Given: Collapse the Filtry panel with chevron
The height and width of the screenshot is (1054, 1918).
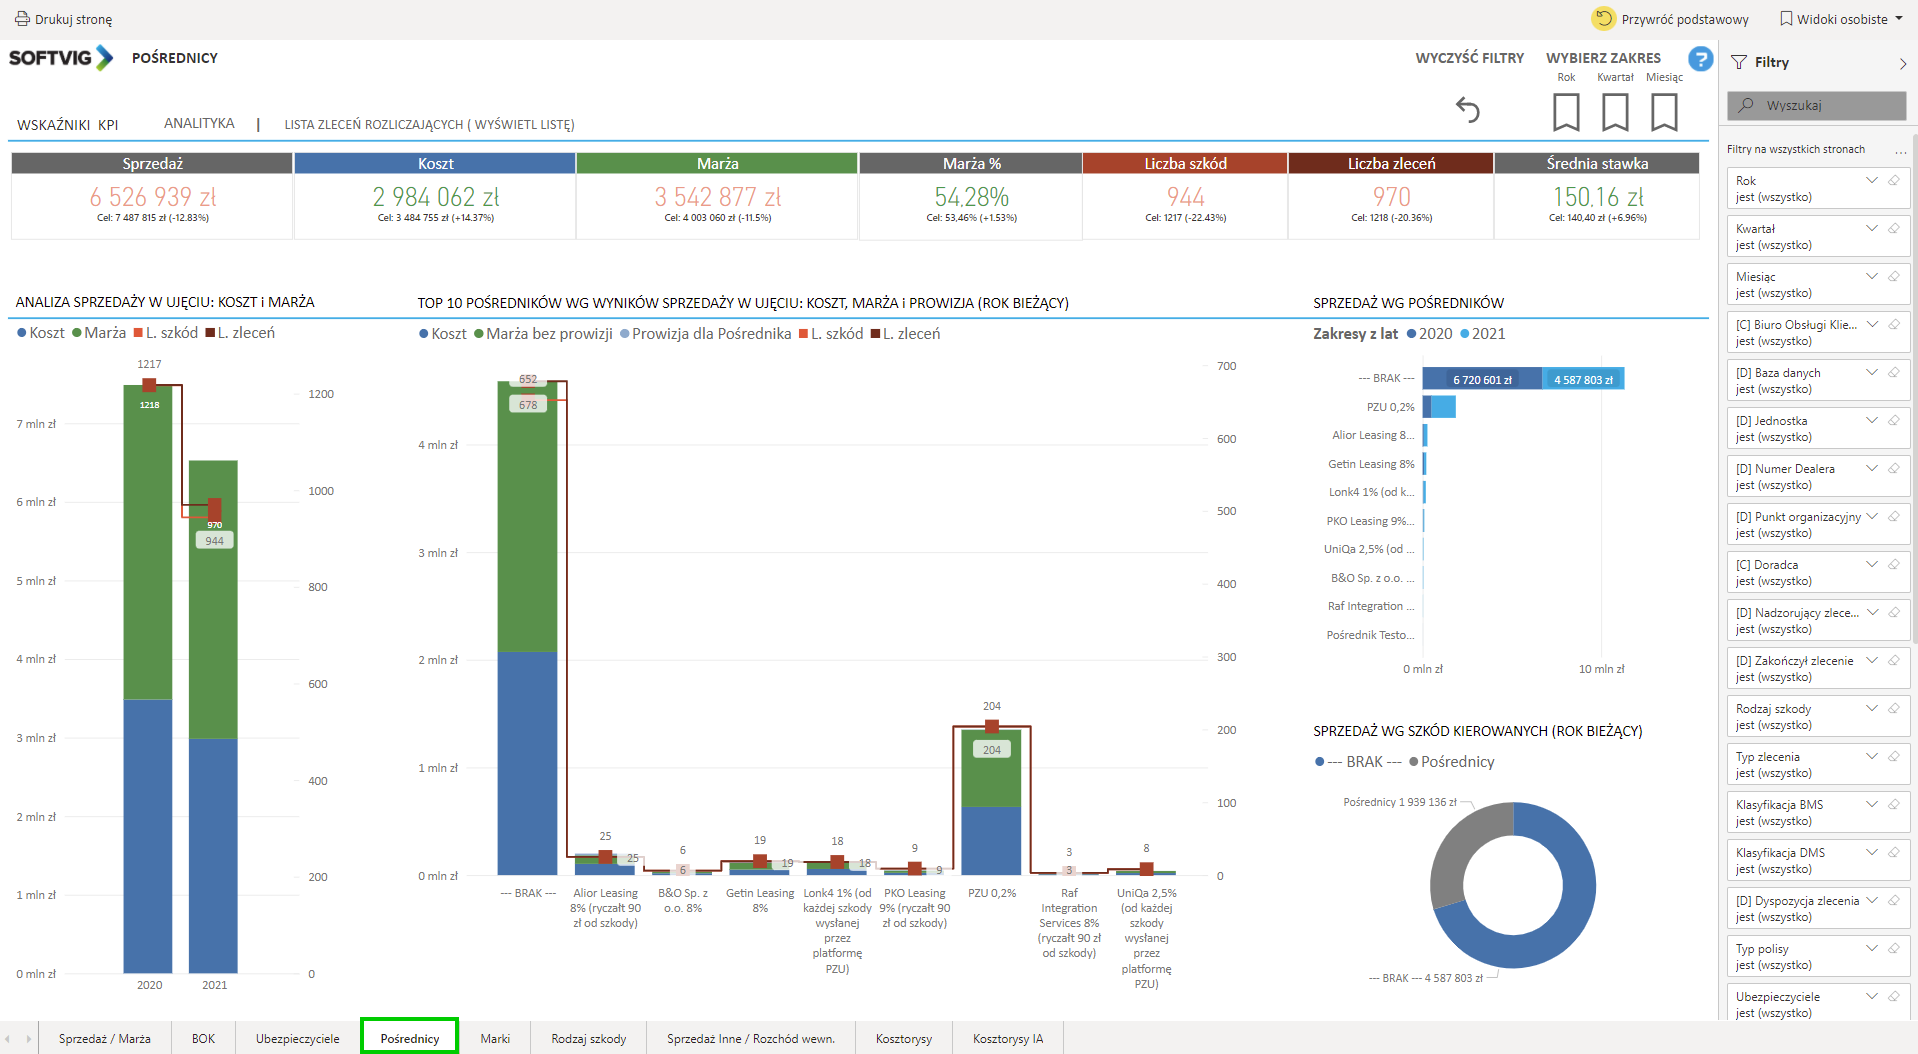Looking at the screenshot, I should tap(1902, 63).
